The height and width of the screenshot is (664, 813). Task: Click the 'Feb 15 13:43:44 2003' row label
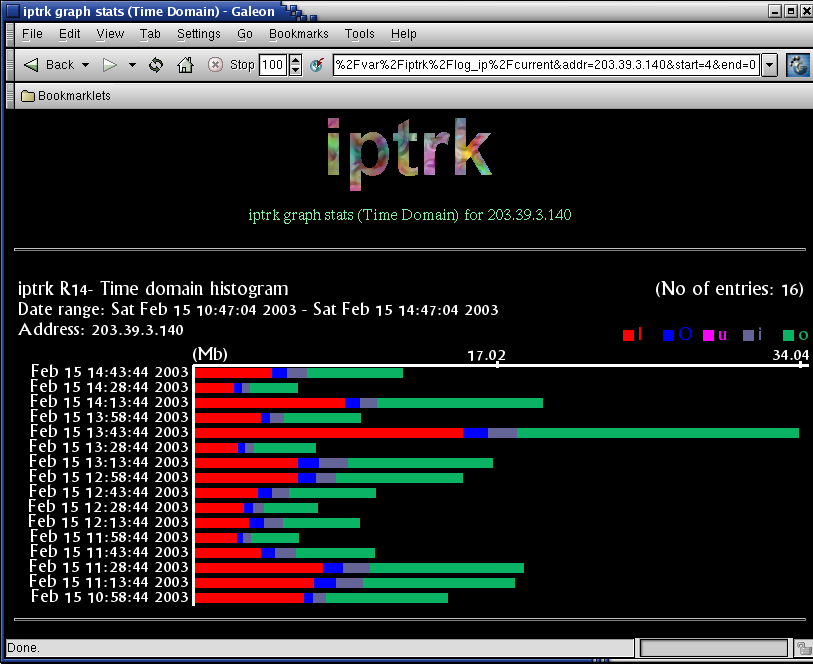[x=109, y=432]
